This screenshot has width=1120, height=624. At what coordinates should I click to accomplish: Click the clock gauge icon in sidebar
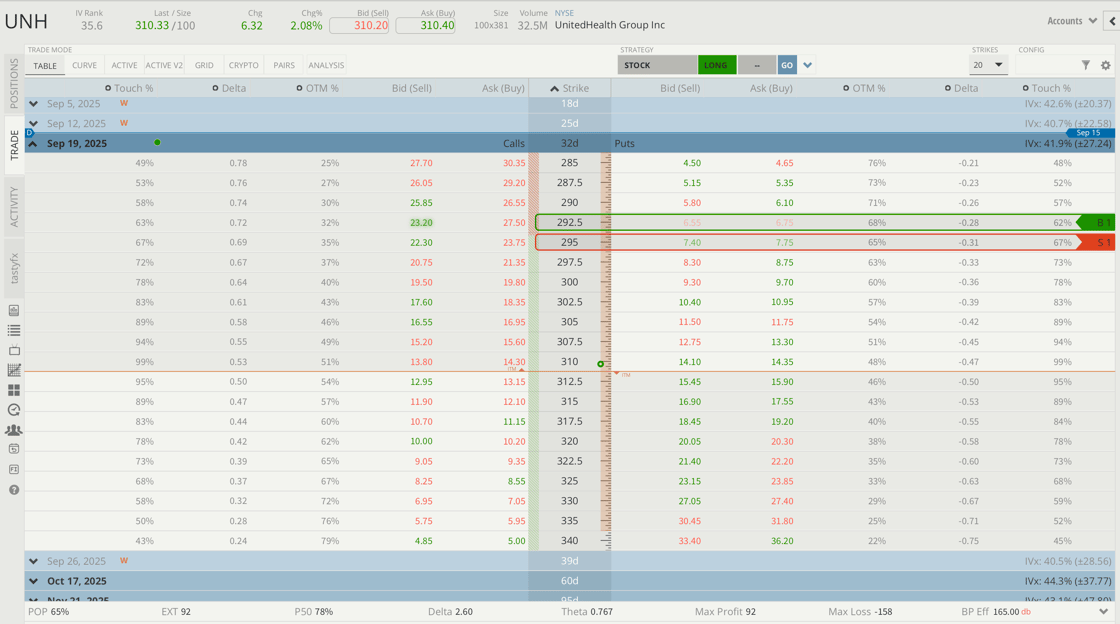point(14,410)
